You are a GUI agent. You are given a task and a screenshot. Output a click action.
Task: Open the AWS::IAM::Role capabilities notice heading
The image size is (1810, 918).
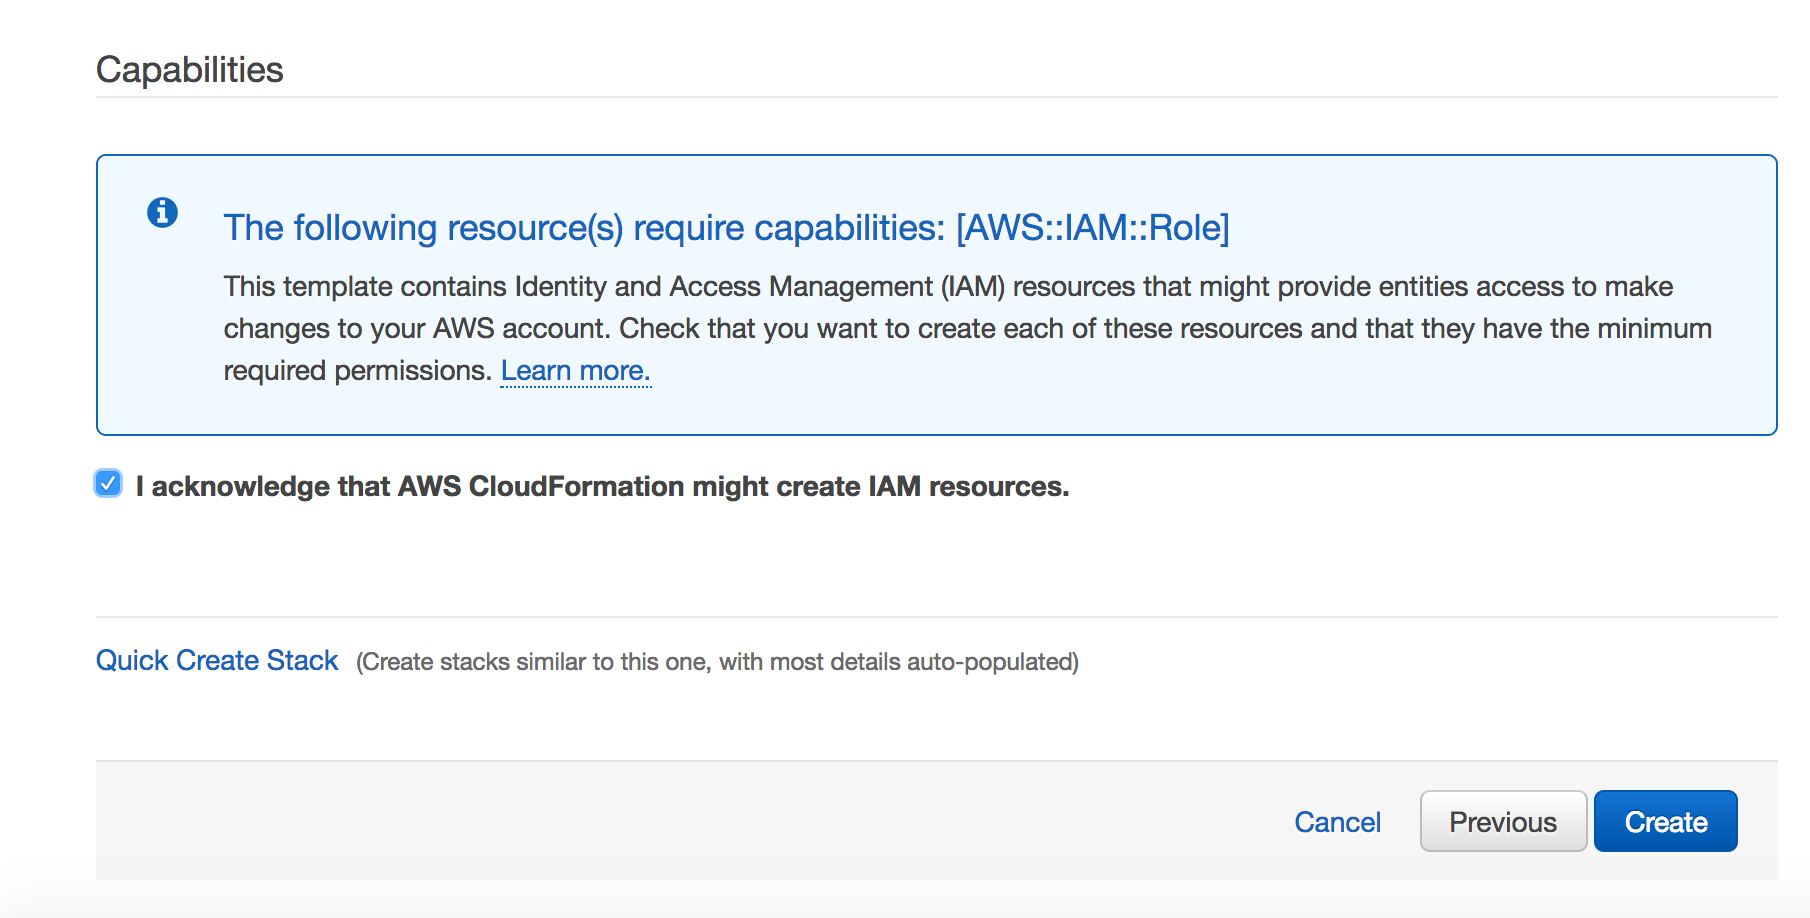(727, 227)
